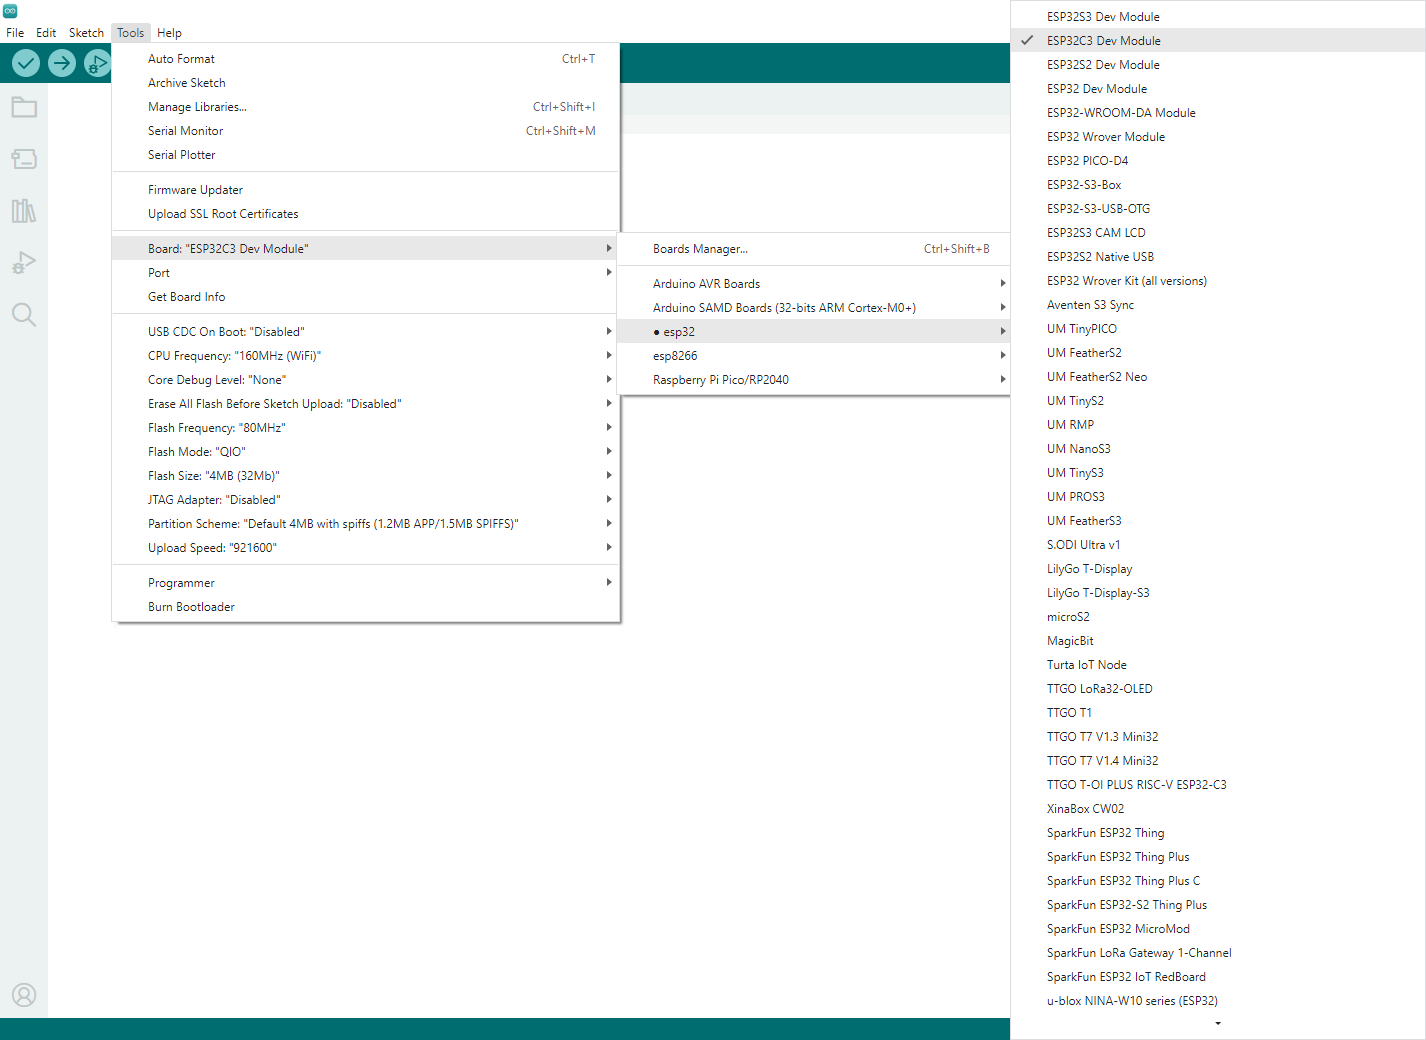Expand Board ESP32C3 Dev Module submenu
1426x1040 pixels.
(x=366, y=249)
